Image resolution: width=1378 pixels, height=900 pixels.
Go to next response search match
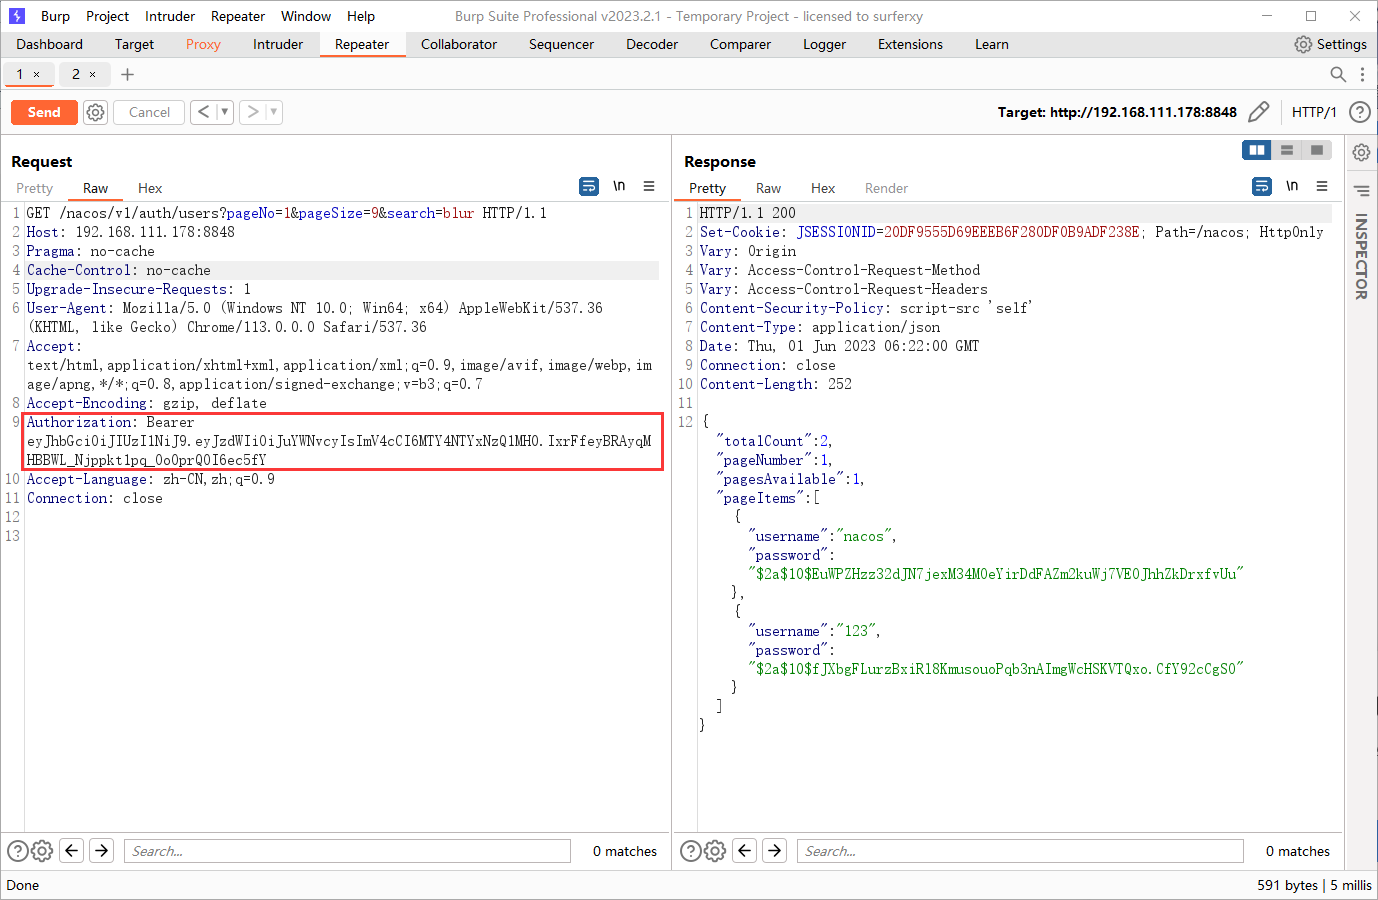point(775,851)
